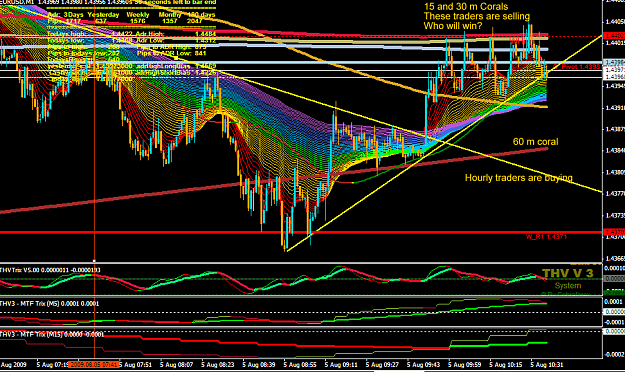Click the 'THV3 - MTF Trix (M5)' indicator label
This screenshot has height=372, width=625.
coord(30,303)
